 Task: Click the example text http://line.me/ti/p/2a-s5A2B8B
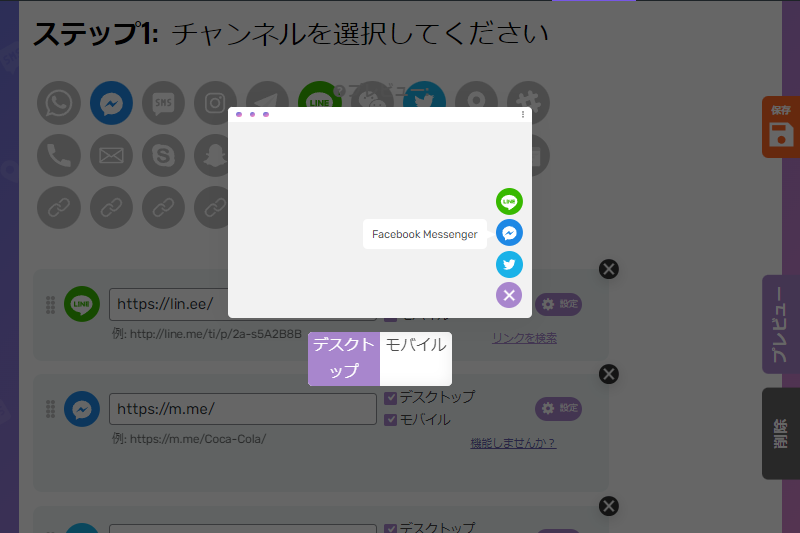coord(216,334)
